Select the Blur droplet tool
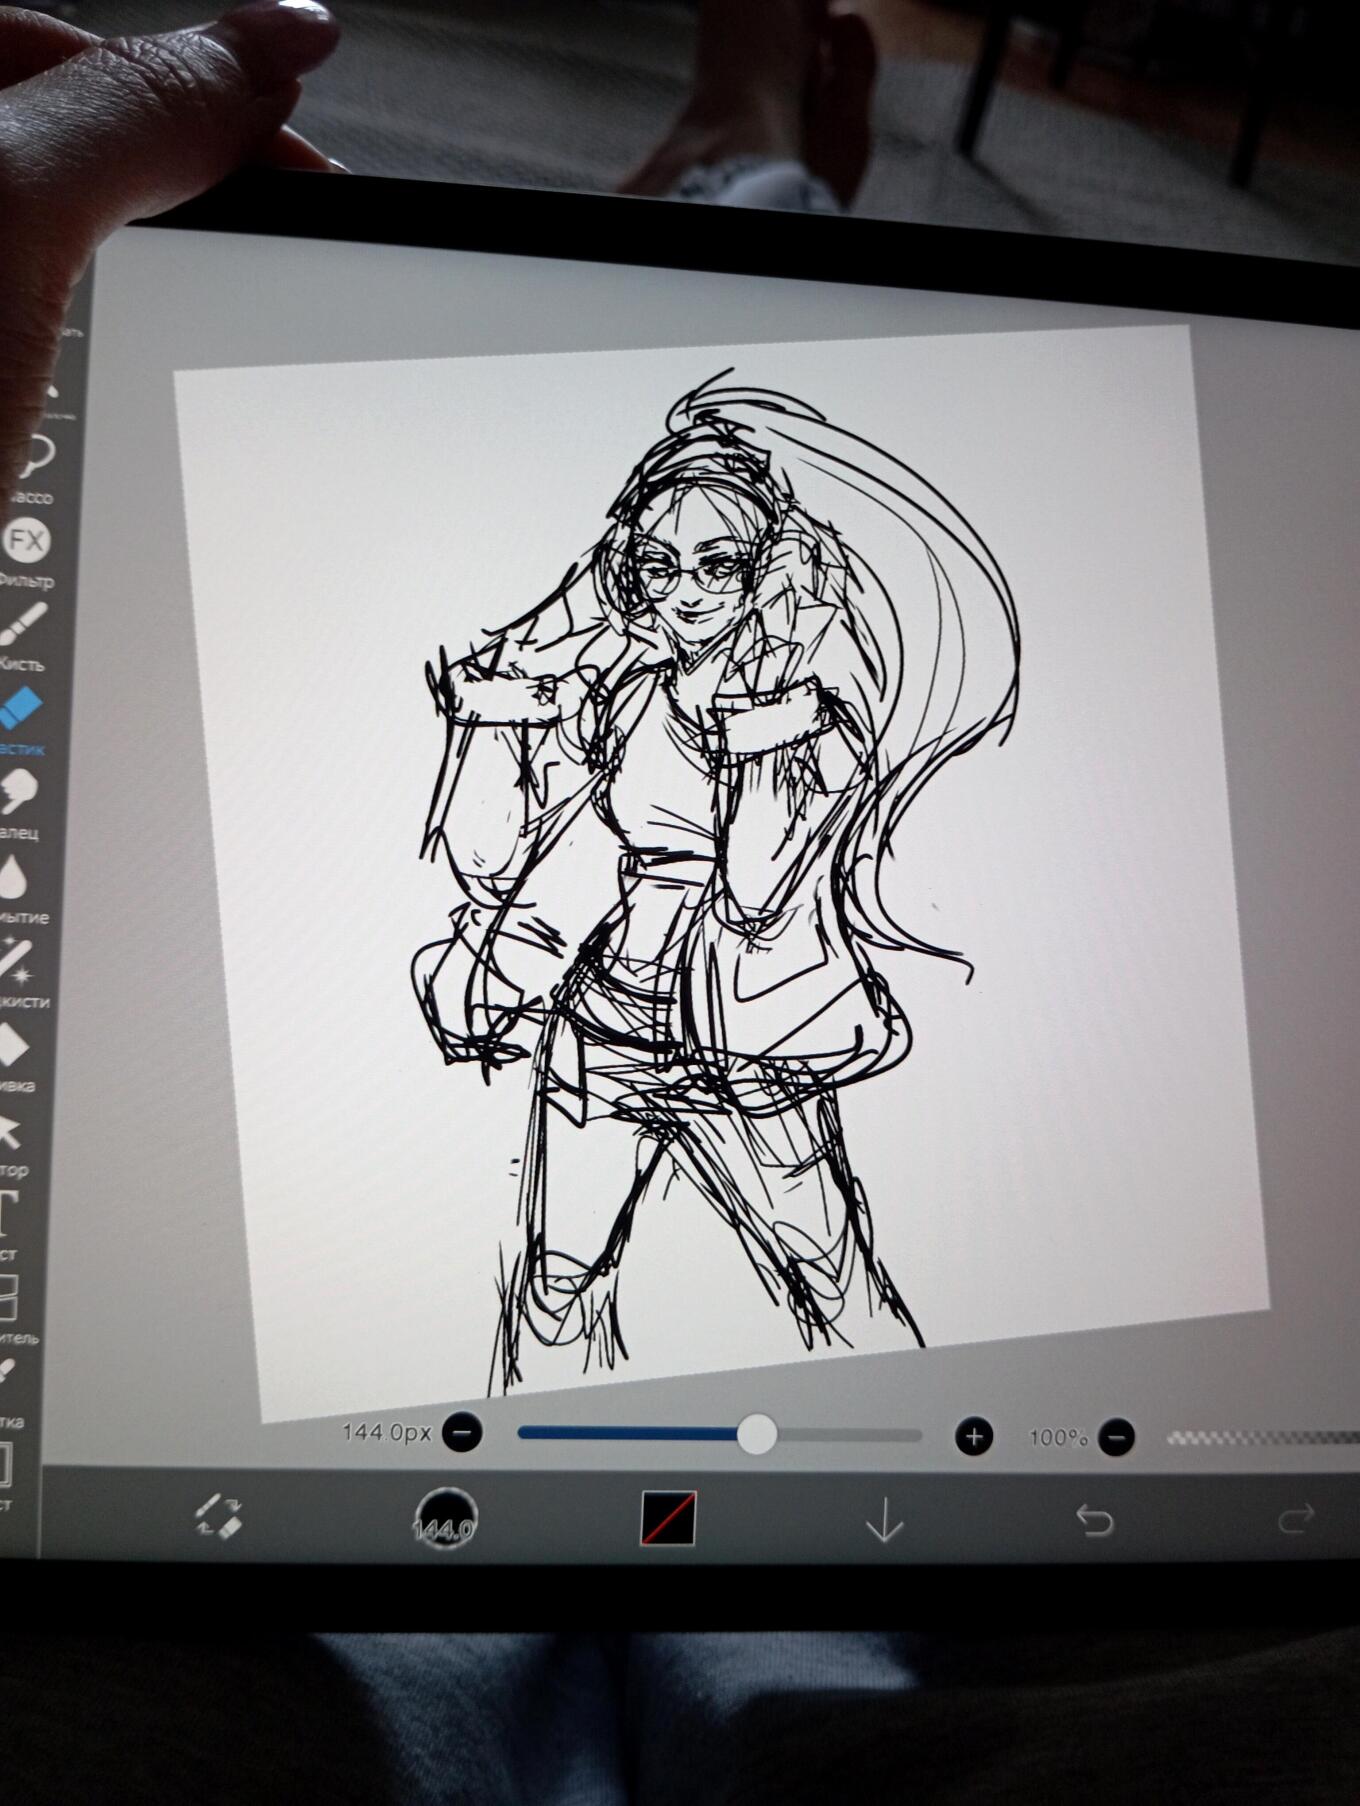 (13, 877)
